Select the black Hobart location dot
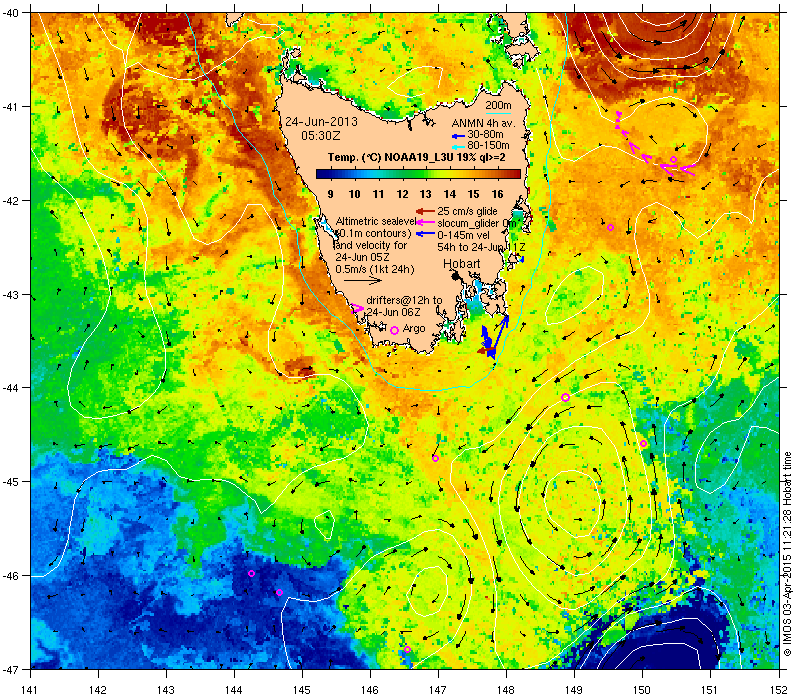800x700 pixels. pyautogui.click(x=455, y=276)
